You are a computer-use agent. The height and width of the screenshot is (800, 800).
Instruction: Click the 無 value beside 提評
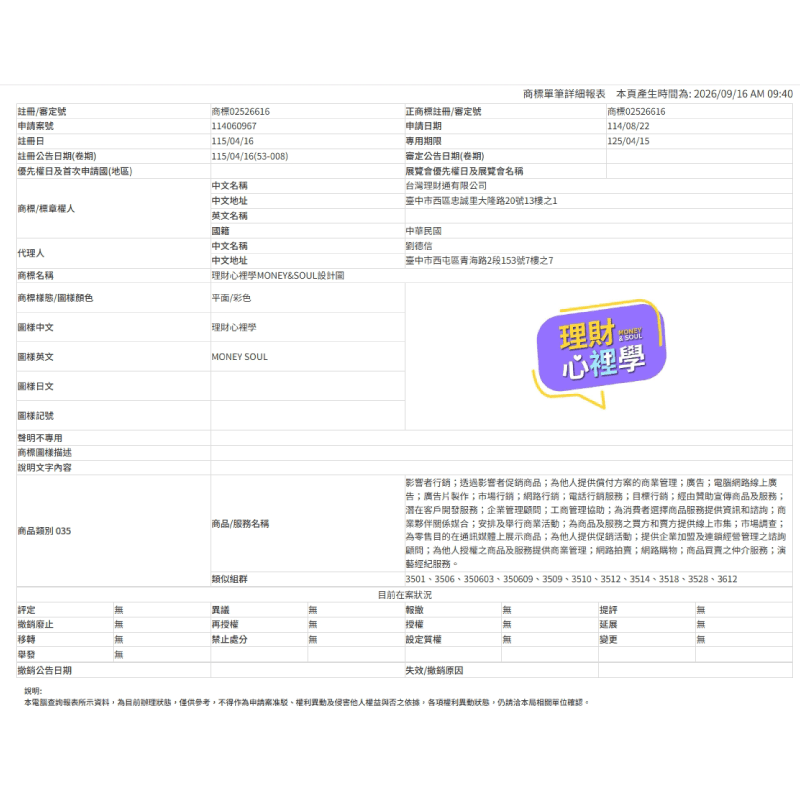tap(701, 610)
